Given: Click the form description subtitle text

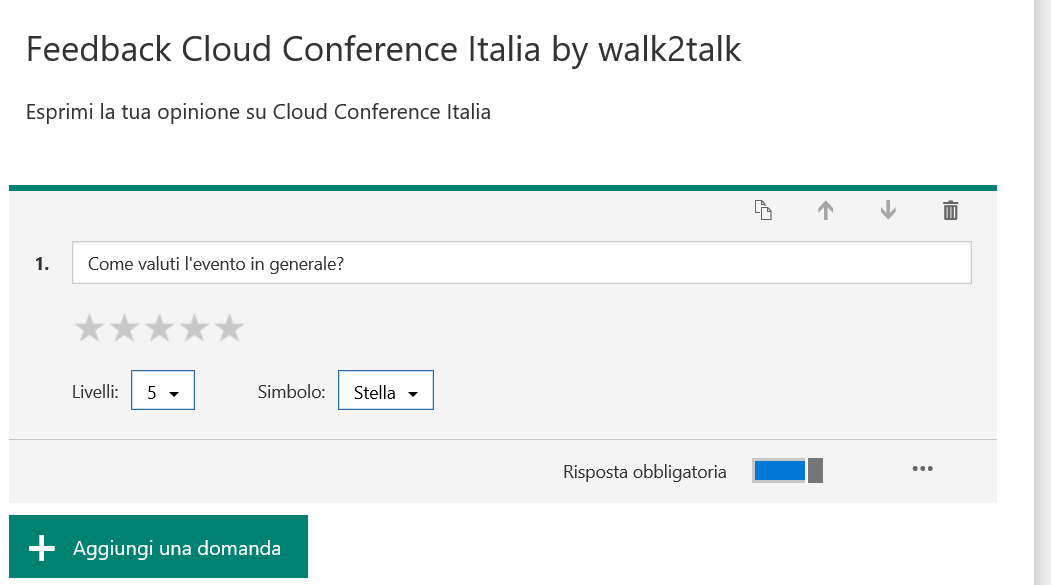Looking at the screenshot, I should [x=258, y=112].
